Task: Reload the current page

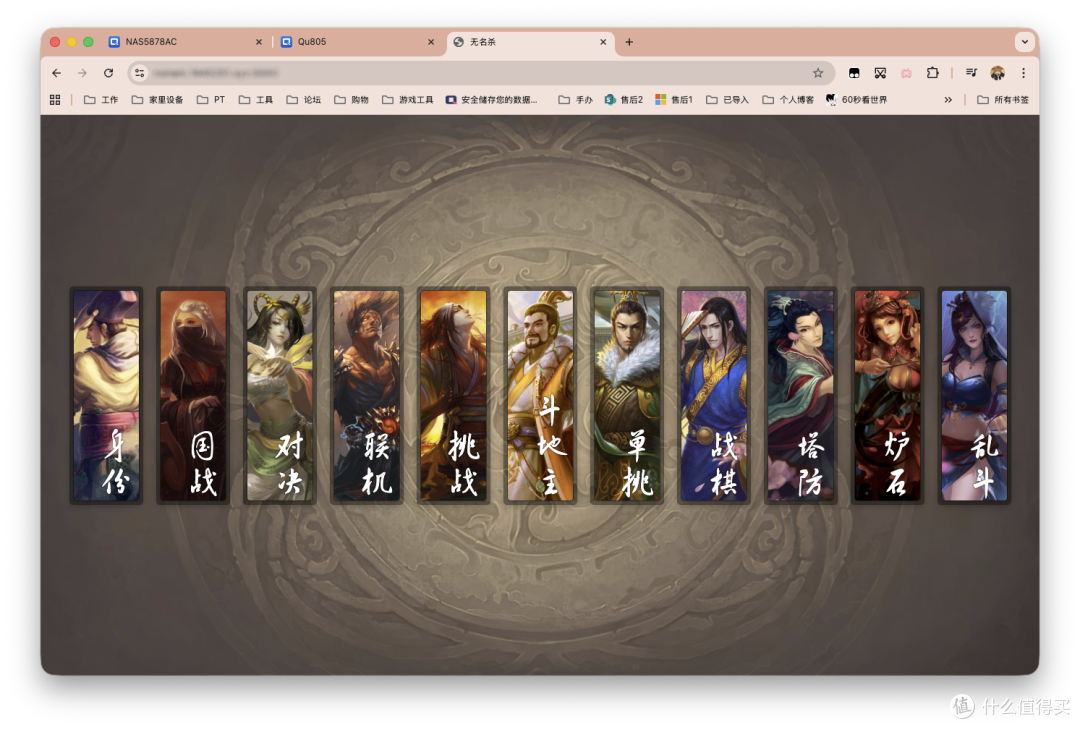Action: (x=108, y=73)
